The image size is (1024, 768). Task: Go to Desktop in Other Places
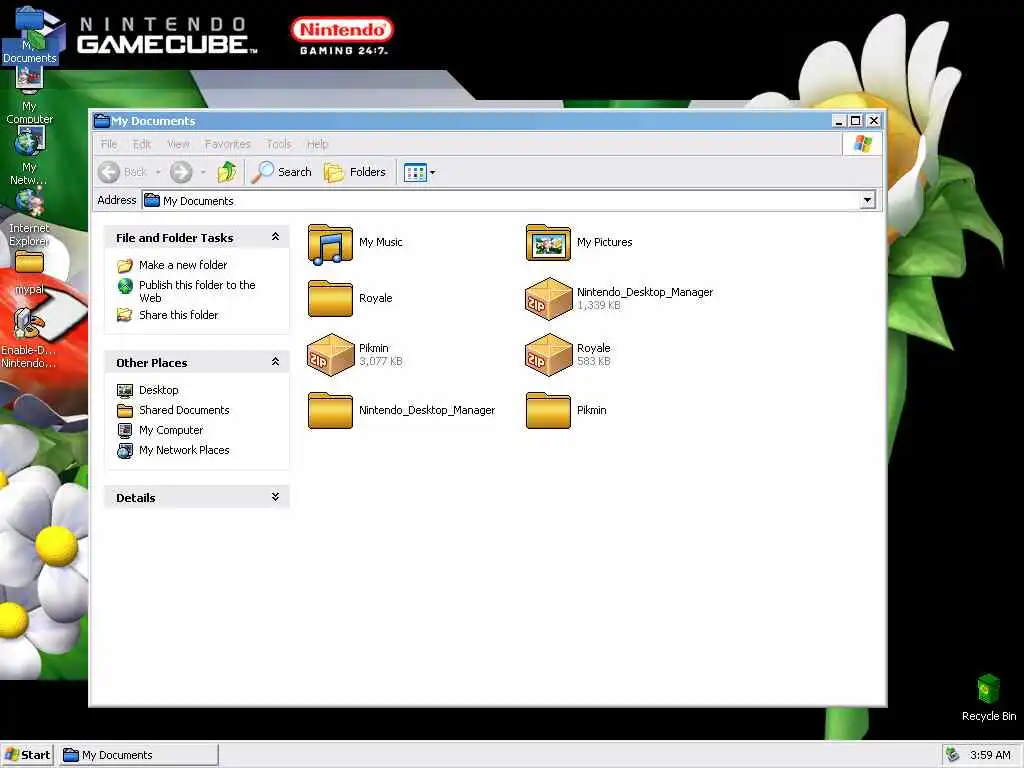[x=159, y=390]
